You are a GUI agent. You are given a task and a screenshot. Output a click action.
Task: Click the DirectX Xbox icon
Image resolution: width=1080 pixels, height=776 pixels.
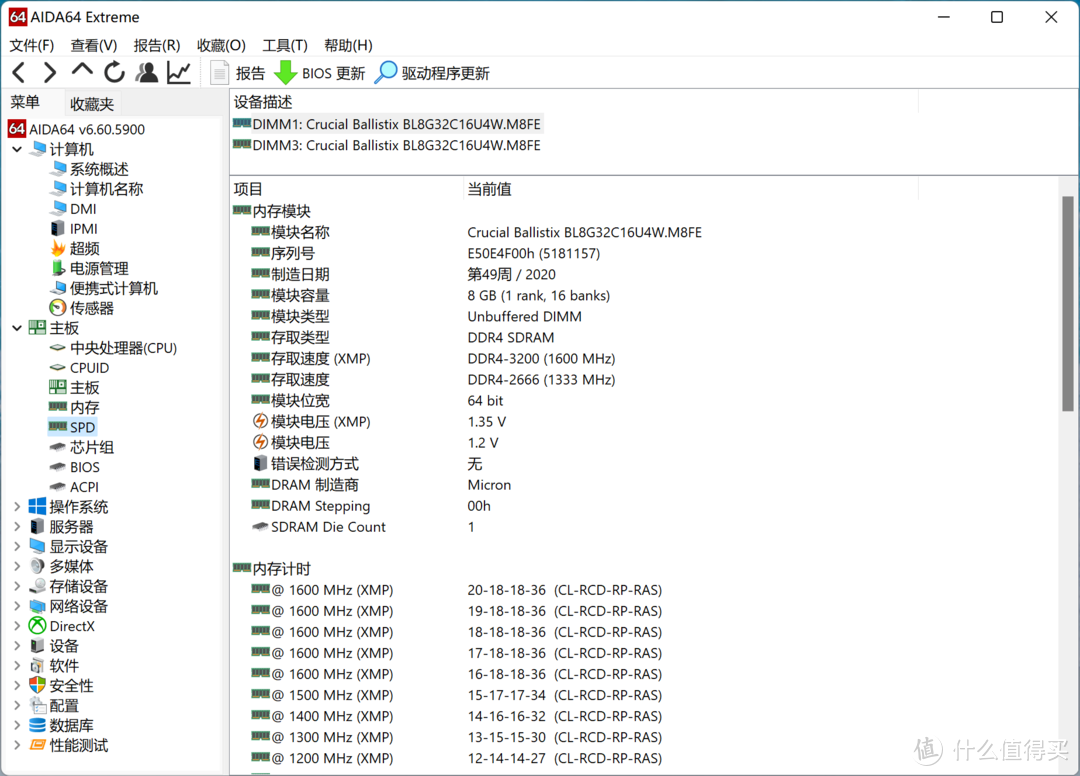(x=37, y=626)
